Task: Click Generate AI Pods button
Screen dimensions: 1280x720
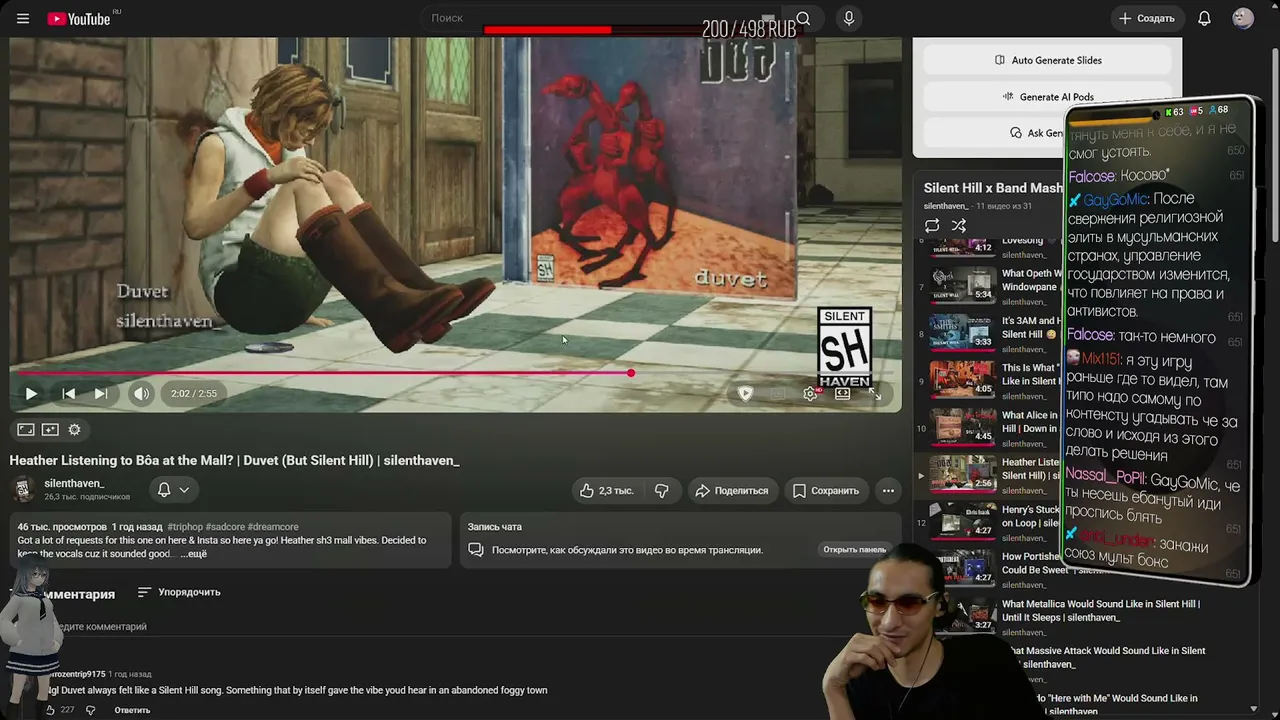Action: [x=1047, y=97]
